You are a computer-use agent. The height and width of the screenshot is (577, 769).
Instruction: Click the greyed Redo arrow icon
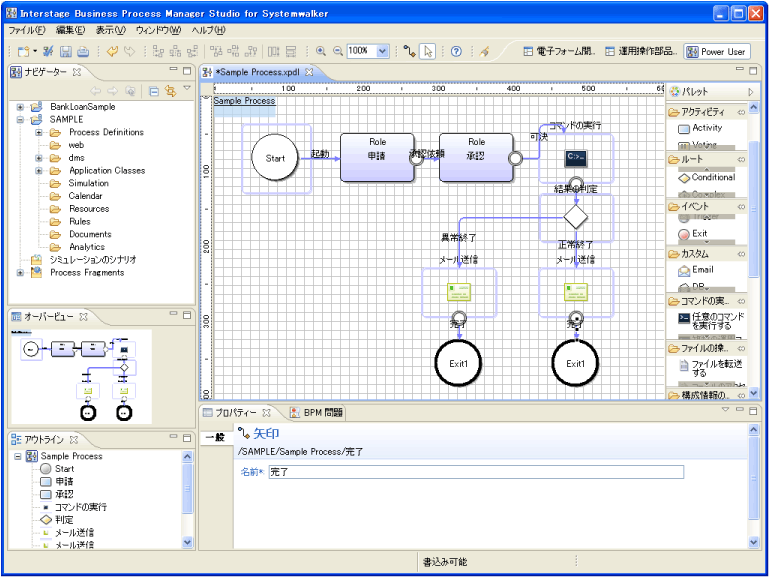pos(129,51)
